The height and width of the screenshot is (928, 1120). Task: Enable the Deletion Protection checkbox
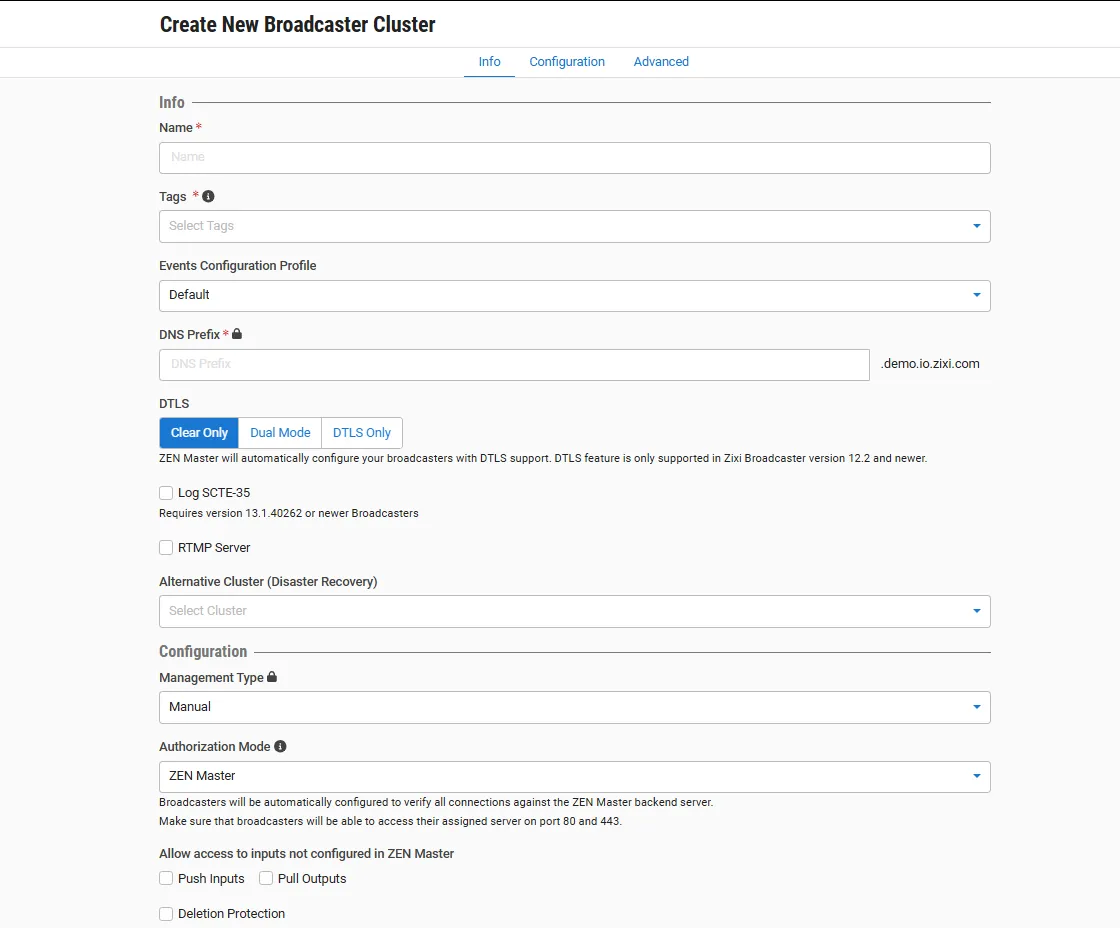[x=166, y=914]
